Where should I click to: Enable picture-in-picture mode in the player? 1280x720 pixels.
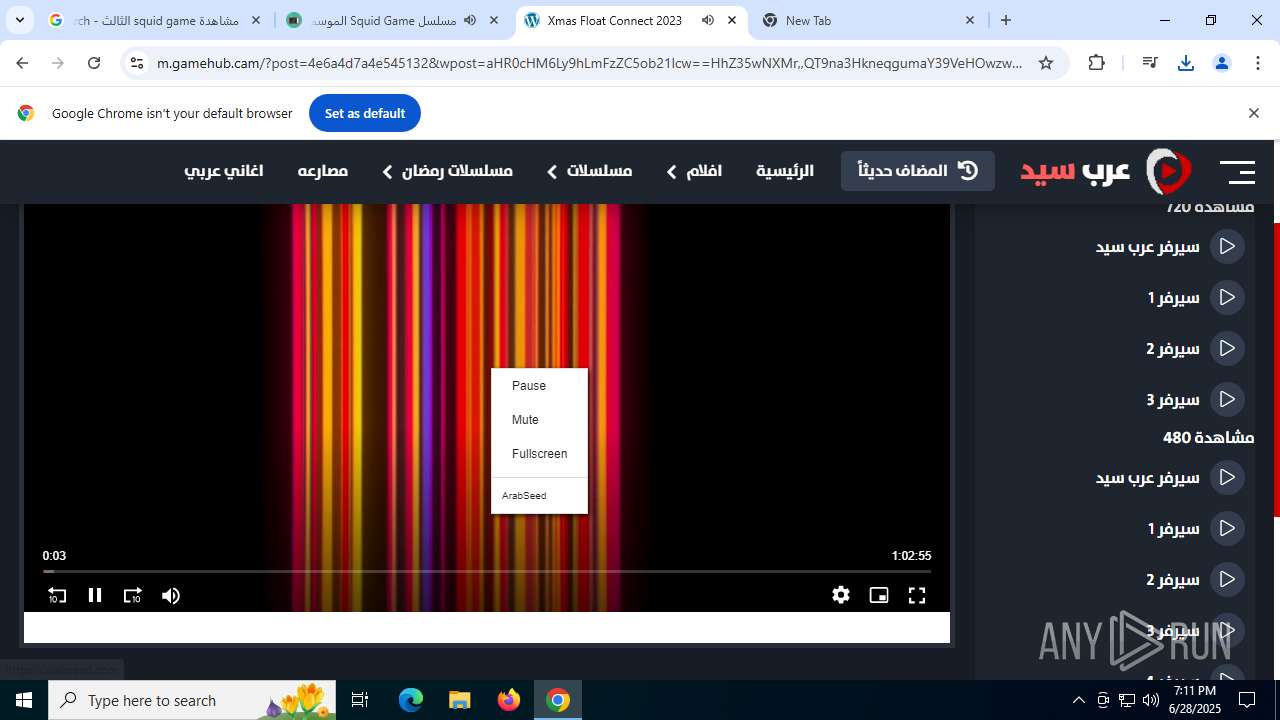coord(879,595)
